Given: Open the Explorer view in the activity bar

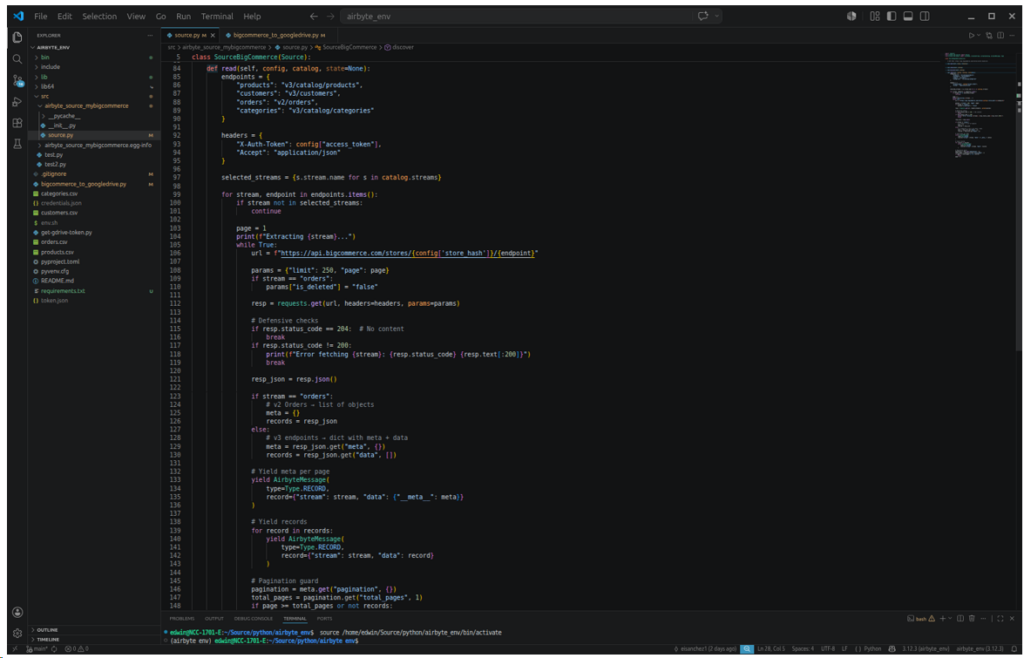Looking at the screenshot, I should 18,37.
